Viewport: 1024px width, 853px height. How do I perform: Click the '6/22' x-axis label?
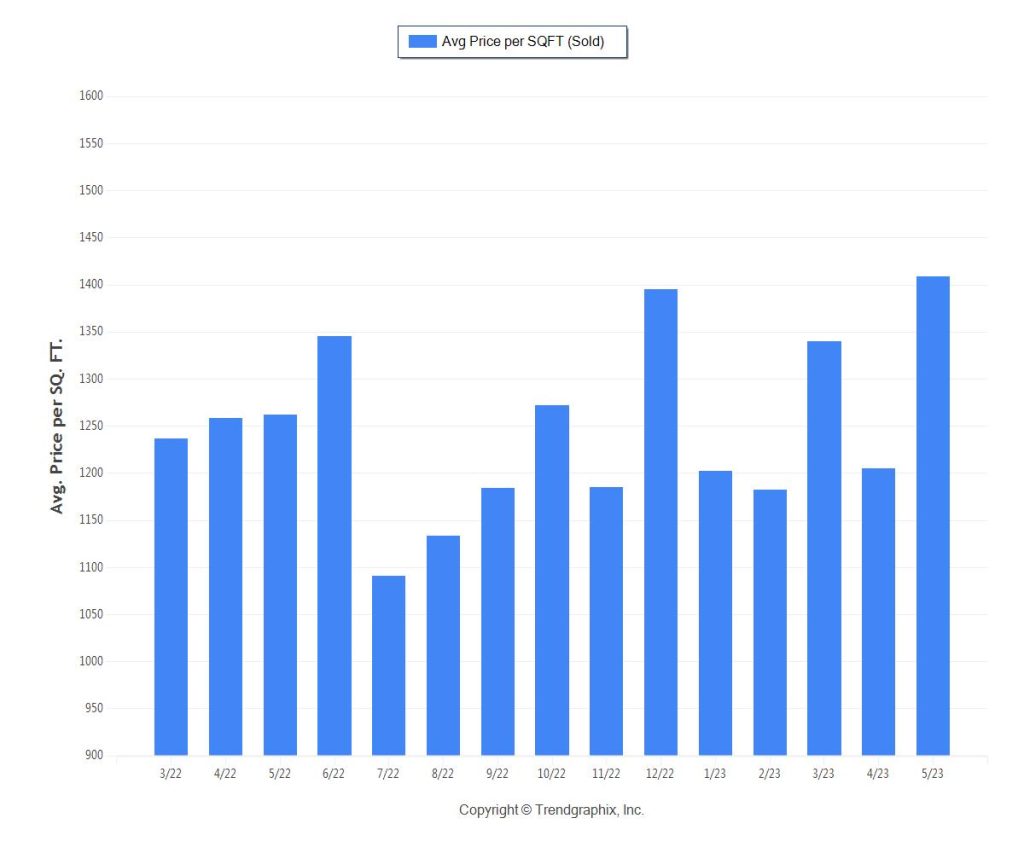click(x=334, y=773)
